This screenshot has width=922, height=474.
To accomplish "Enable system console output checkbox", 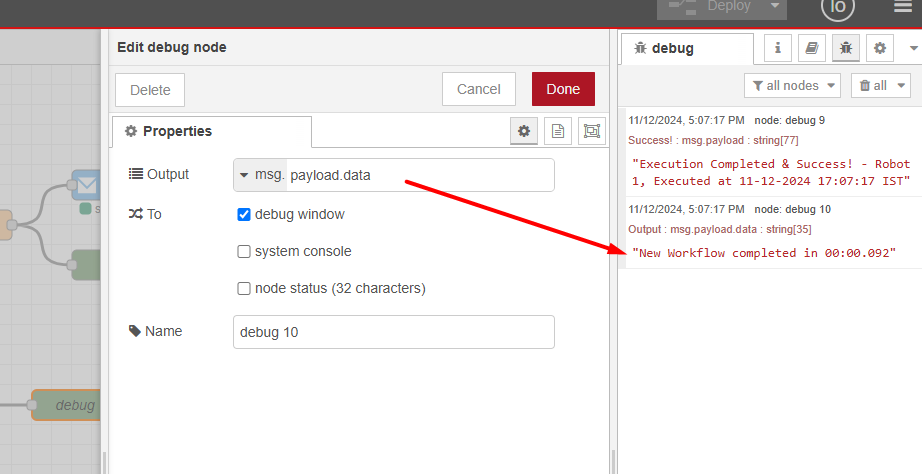I will click(x=244, y=252).
